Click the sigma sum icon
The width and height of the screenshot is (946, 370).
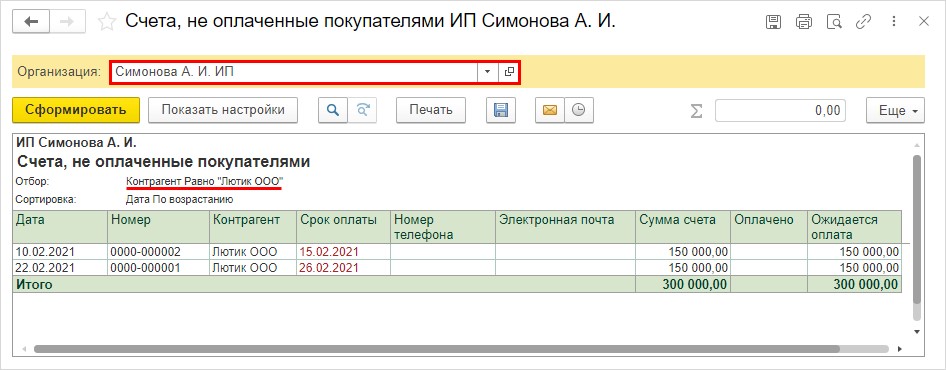[x=696, y=110]
